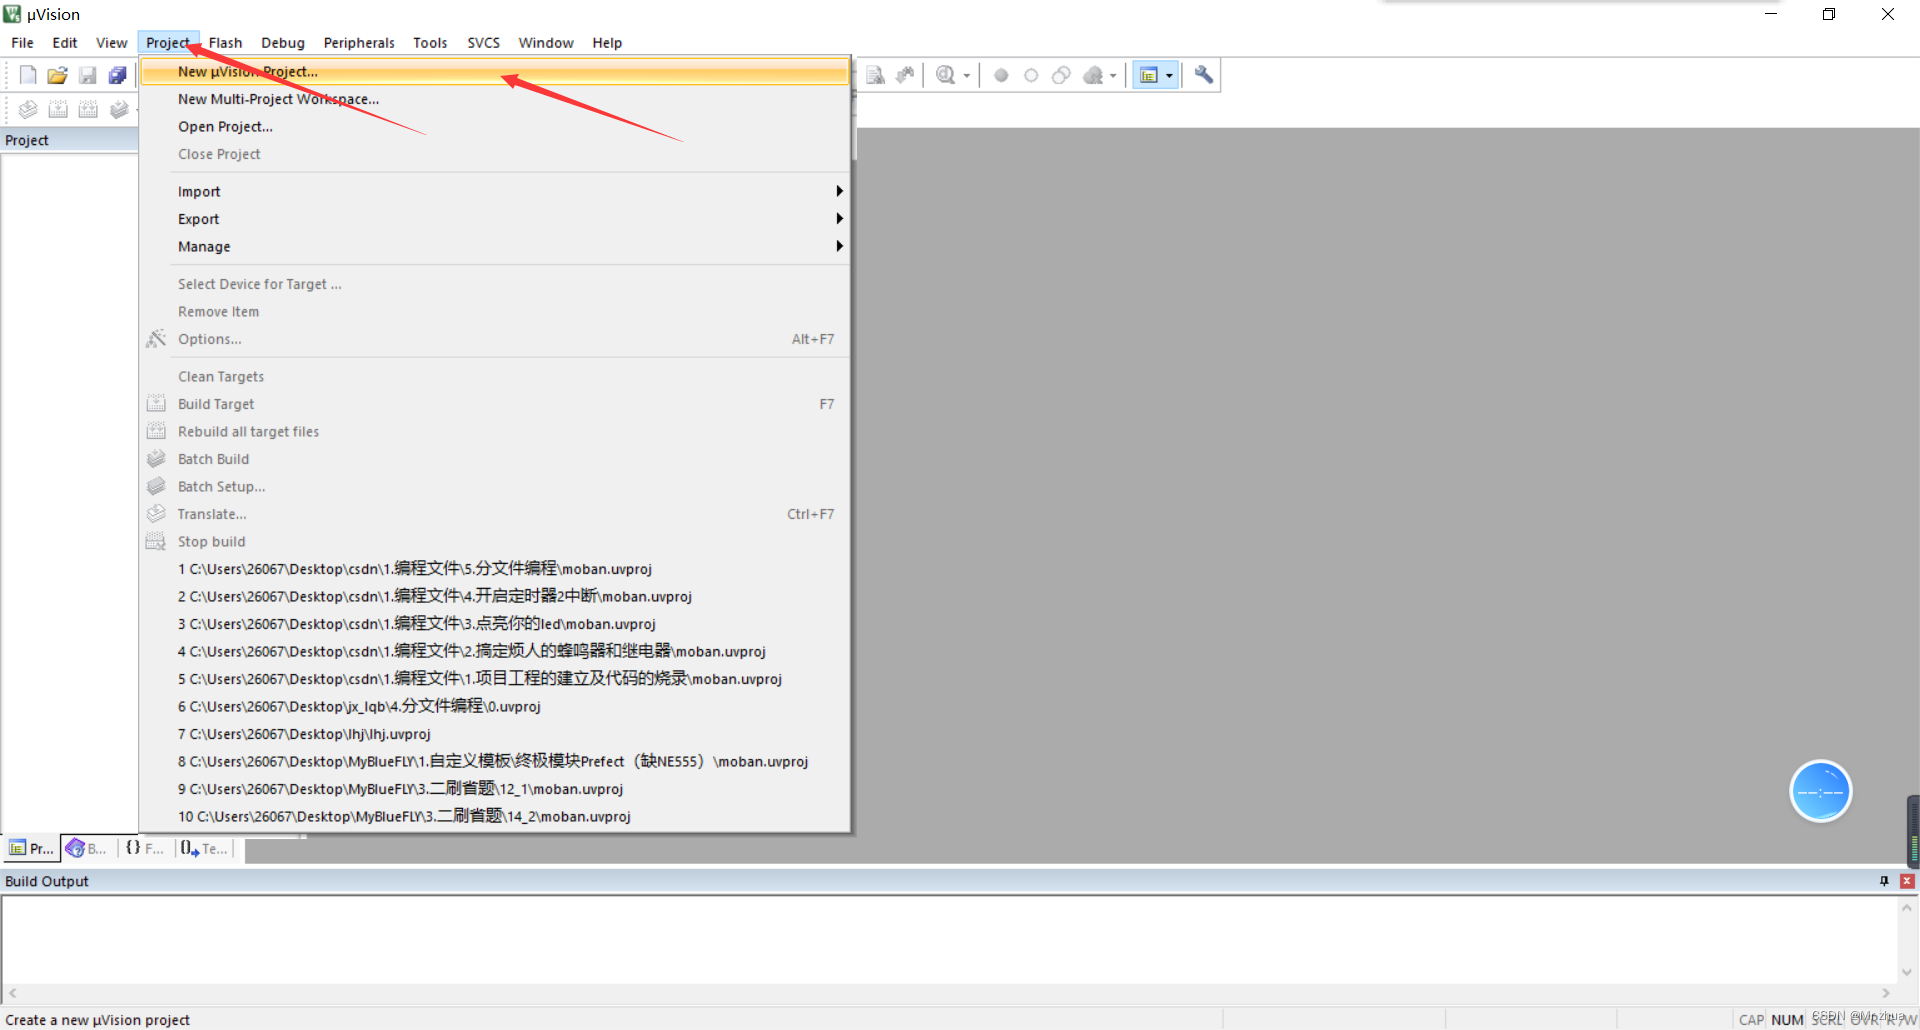Click Build Output horizontal scroll right arrow

(1886, 994)
